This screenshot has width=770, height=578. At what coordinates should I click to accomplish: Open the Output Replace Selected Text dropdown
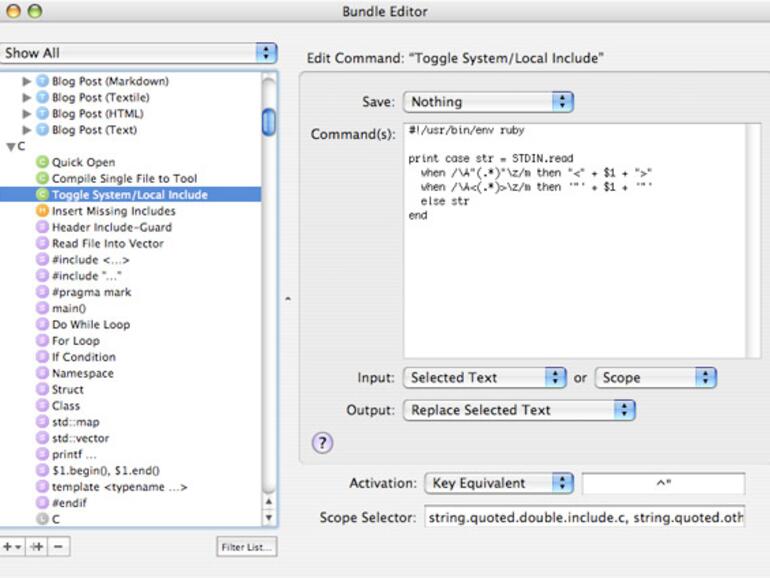[x=519, y=410]
